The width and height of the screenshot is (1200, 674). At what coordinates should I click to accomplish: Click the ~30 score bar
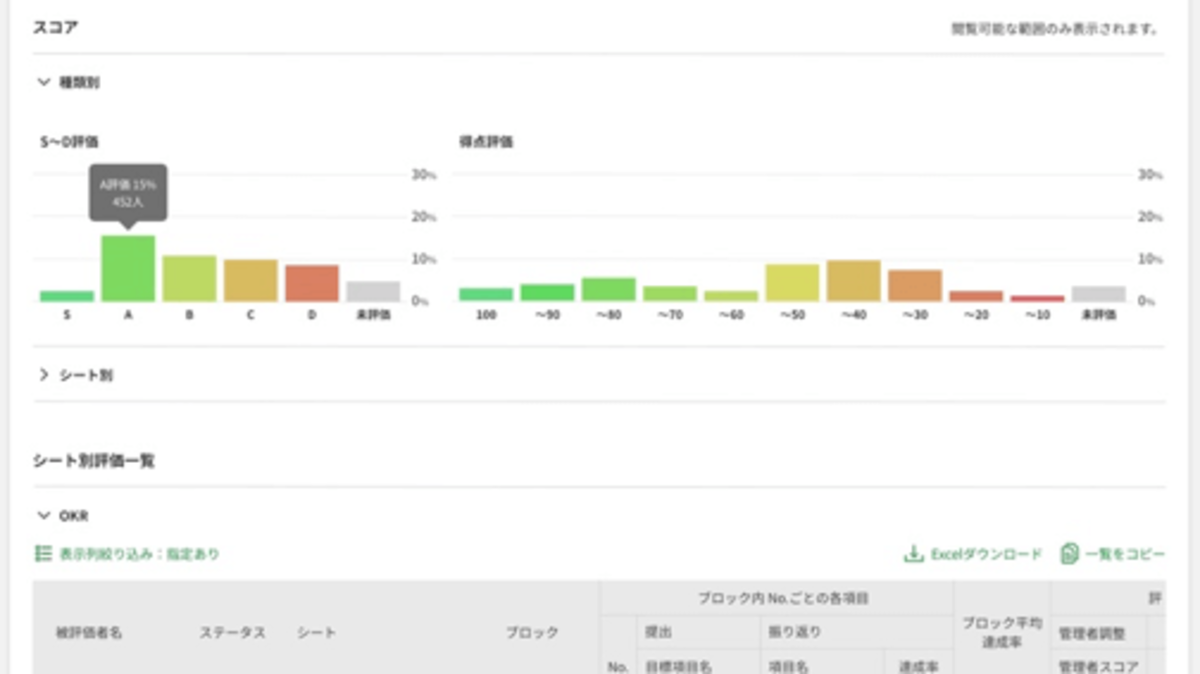[915, 285]
